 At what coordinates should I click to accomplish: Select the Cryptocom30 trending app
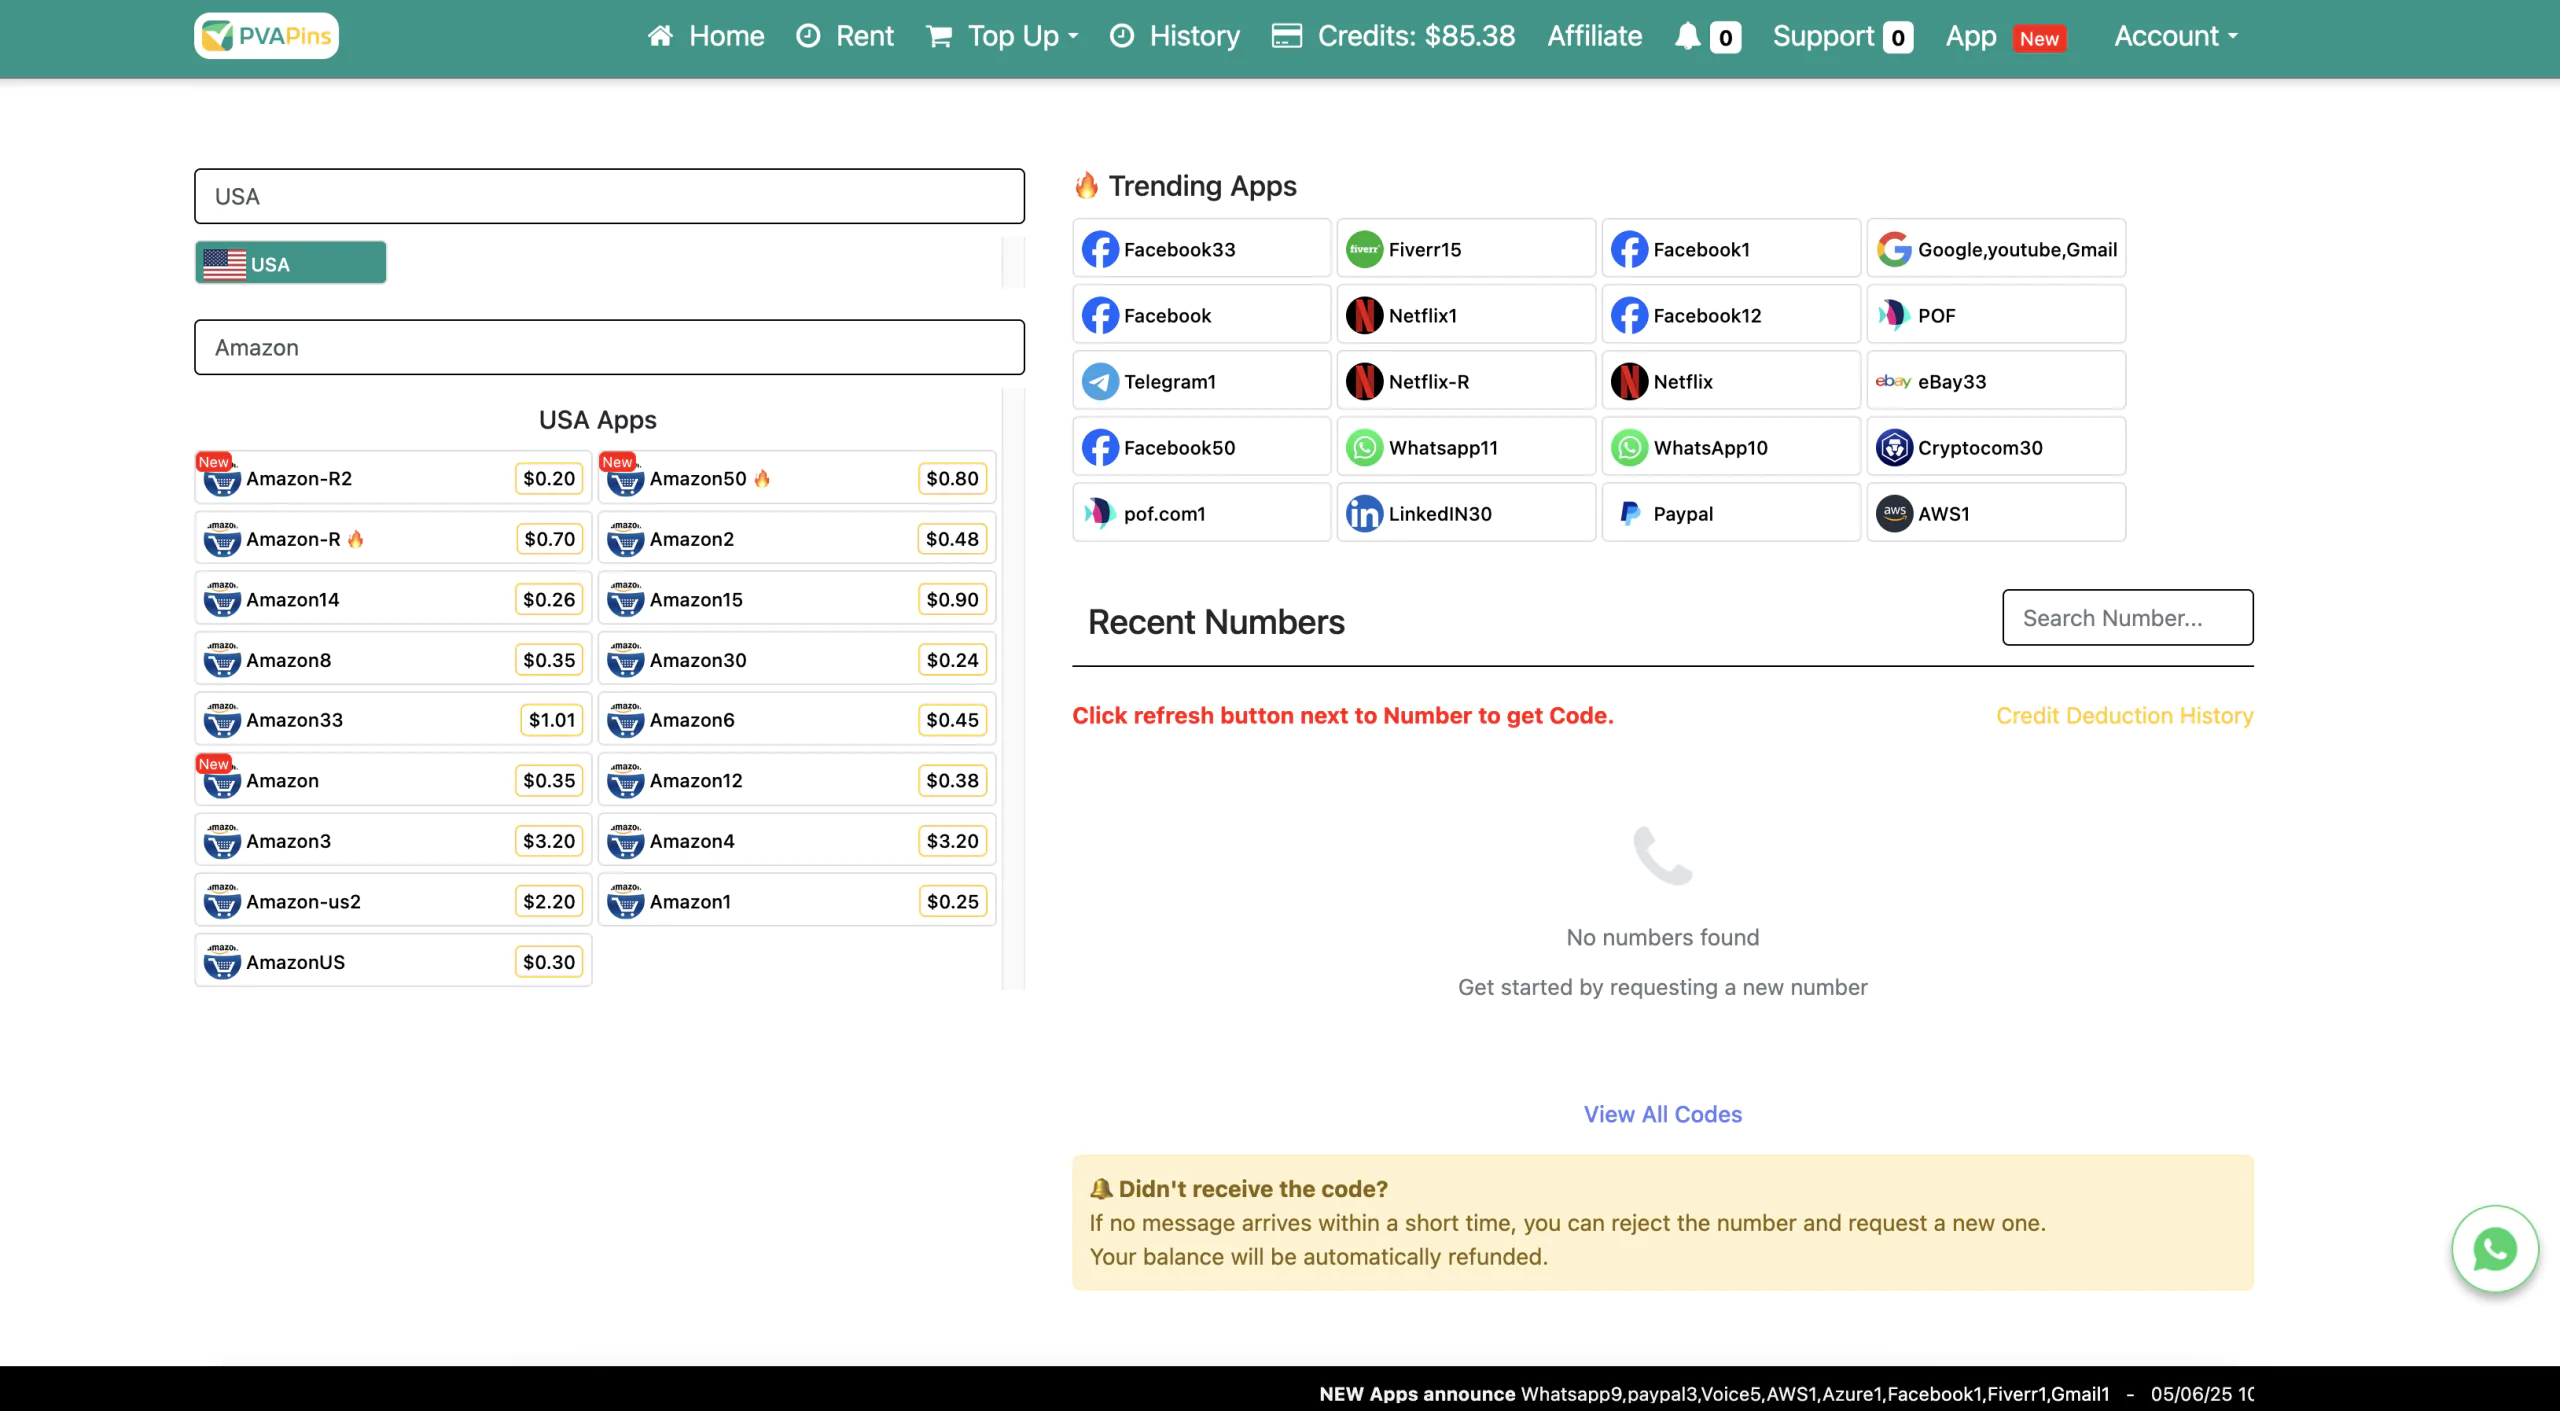[x=1996, y=447]
